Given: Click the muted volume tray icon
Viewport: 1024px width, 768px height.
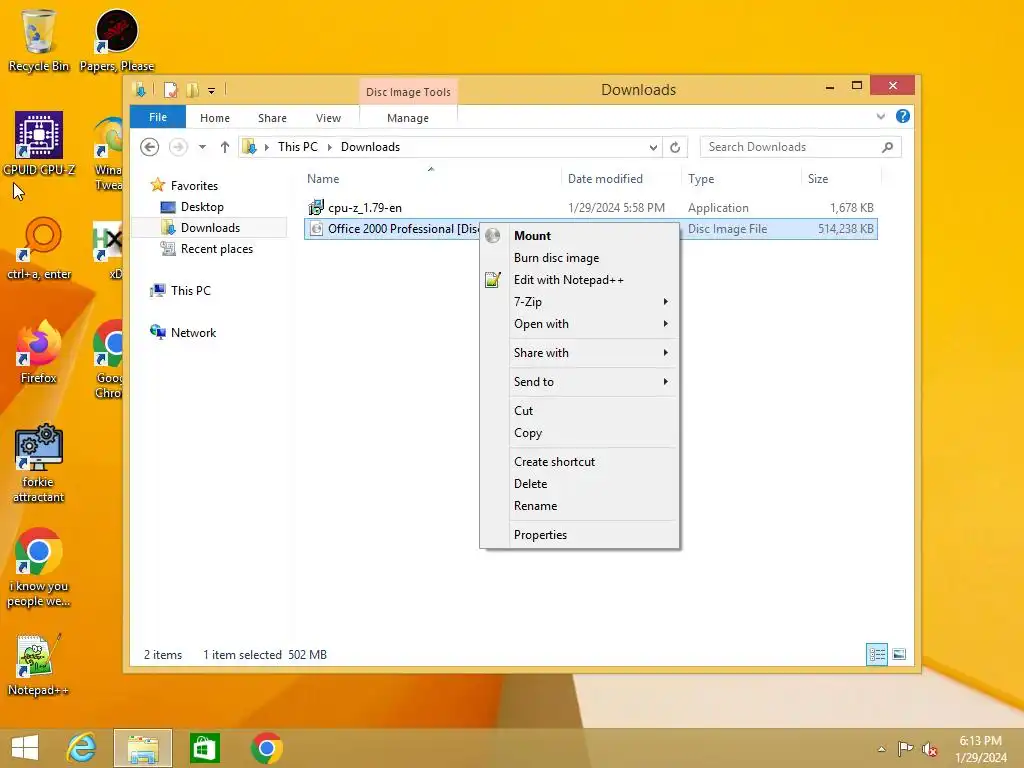Looking at the screenshot, I should [x=929, y=749].
